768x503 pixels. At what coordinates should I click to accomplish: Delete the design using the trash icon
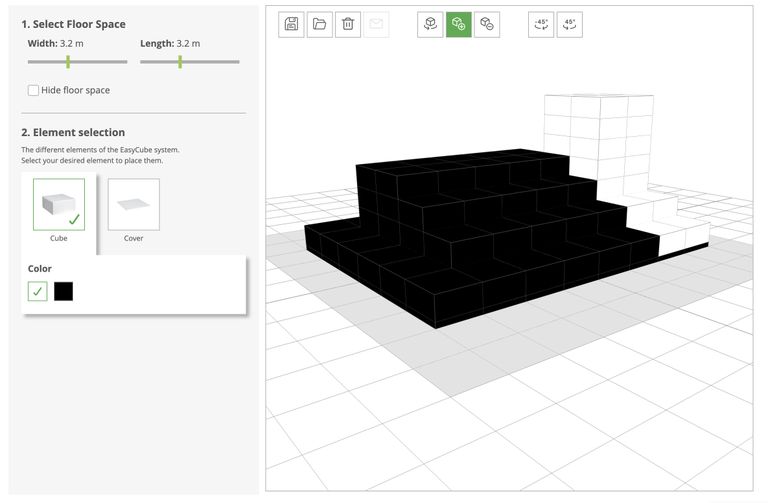tap(348, 24)
